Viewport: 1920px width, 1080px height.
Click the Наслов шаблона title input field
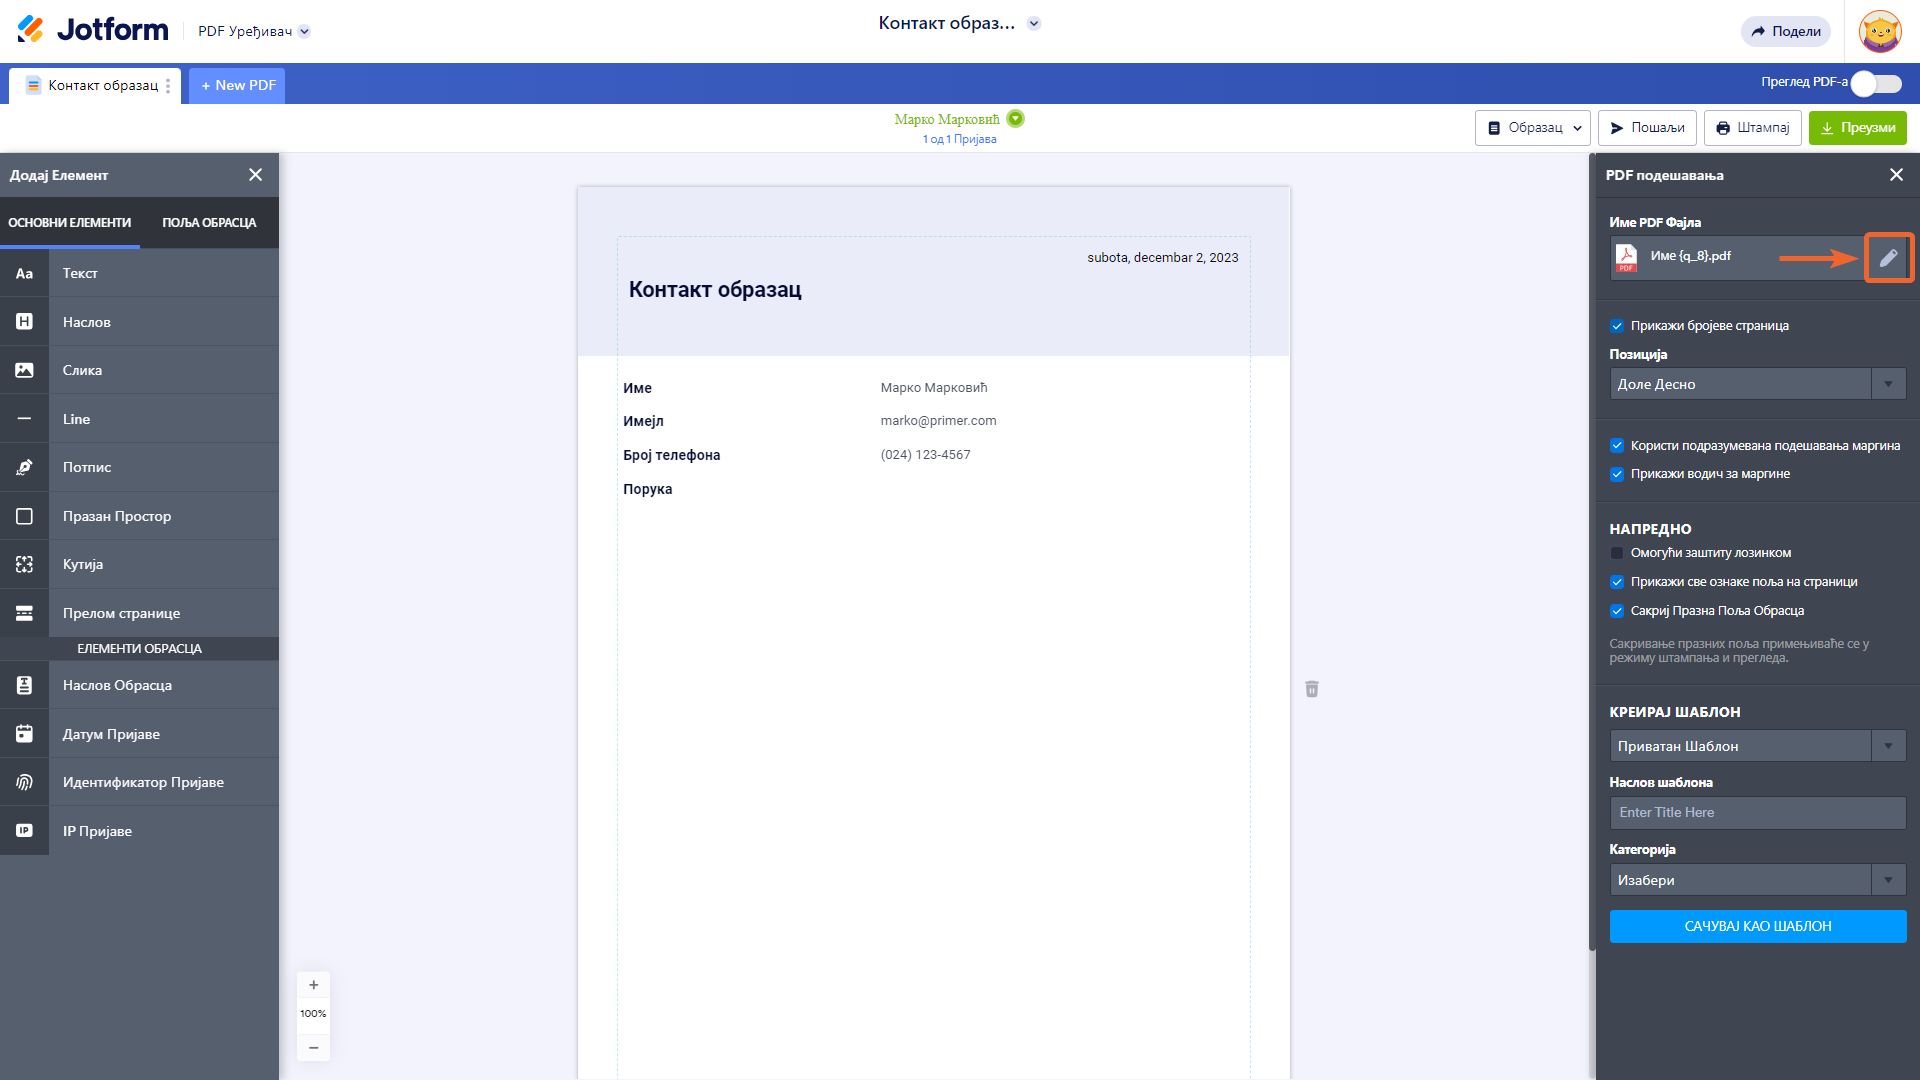pyautogui.click(x=1757, y=812)
